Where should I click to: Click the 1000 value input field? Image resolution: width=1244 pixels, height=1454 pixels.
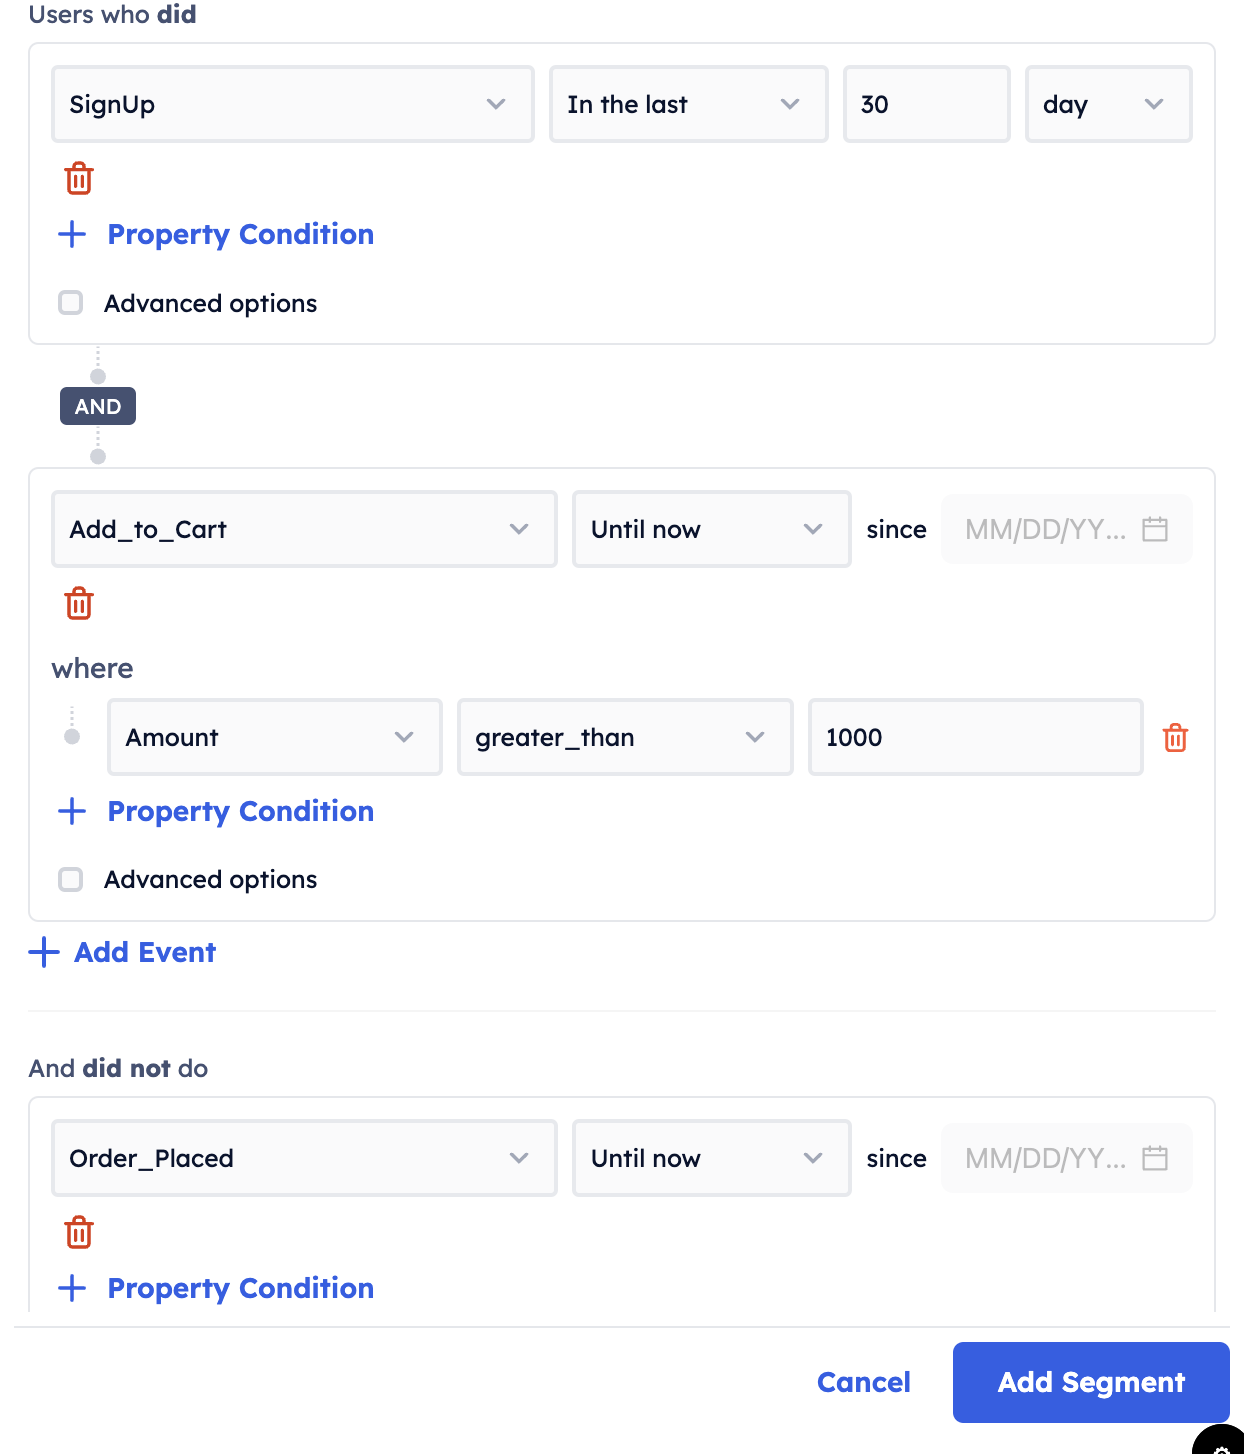point(974,737)
